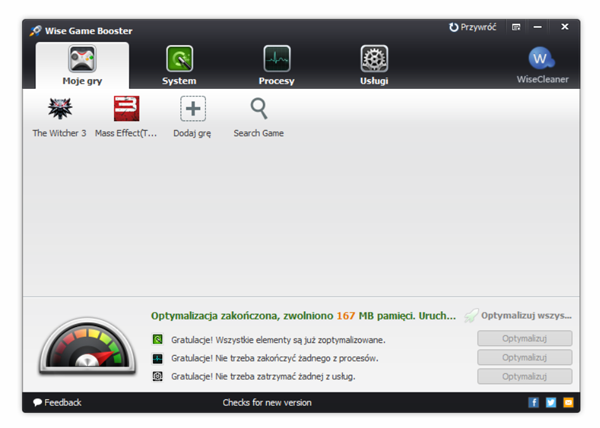
Task: Minimize the Wise Game Booster window
Action: point(538,27)
